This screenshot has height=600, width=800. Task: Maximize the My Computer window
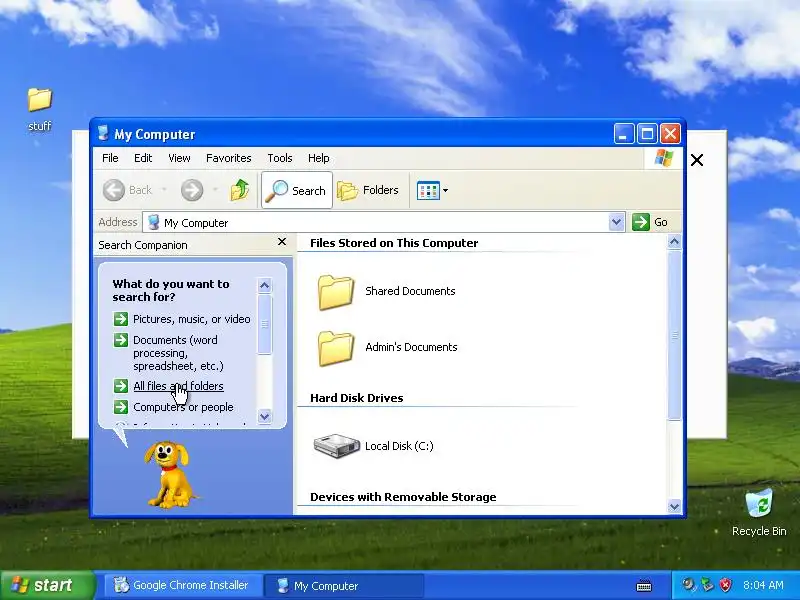647,134
